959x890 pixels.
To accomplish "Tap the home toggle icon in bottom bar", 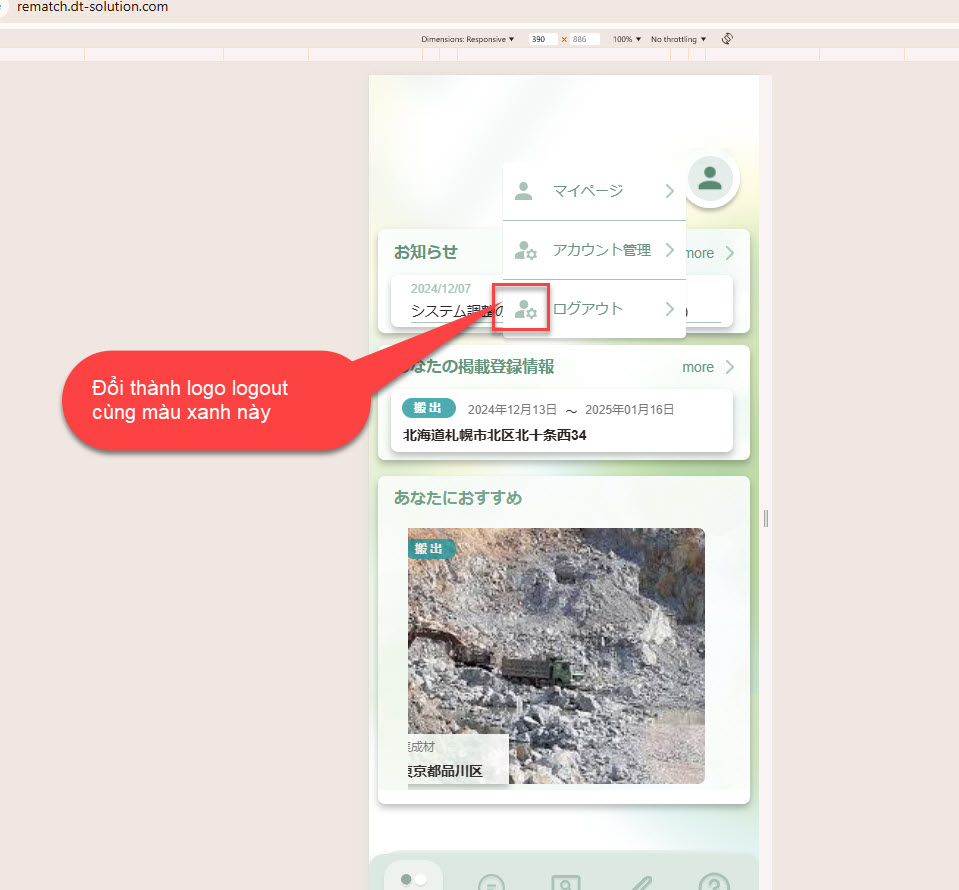I will click(x=413, y=879).
